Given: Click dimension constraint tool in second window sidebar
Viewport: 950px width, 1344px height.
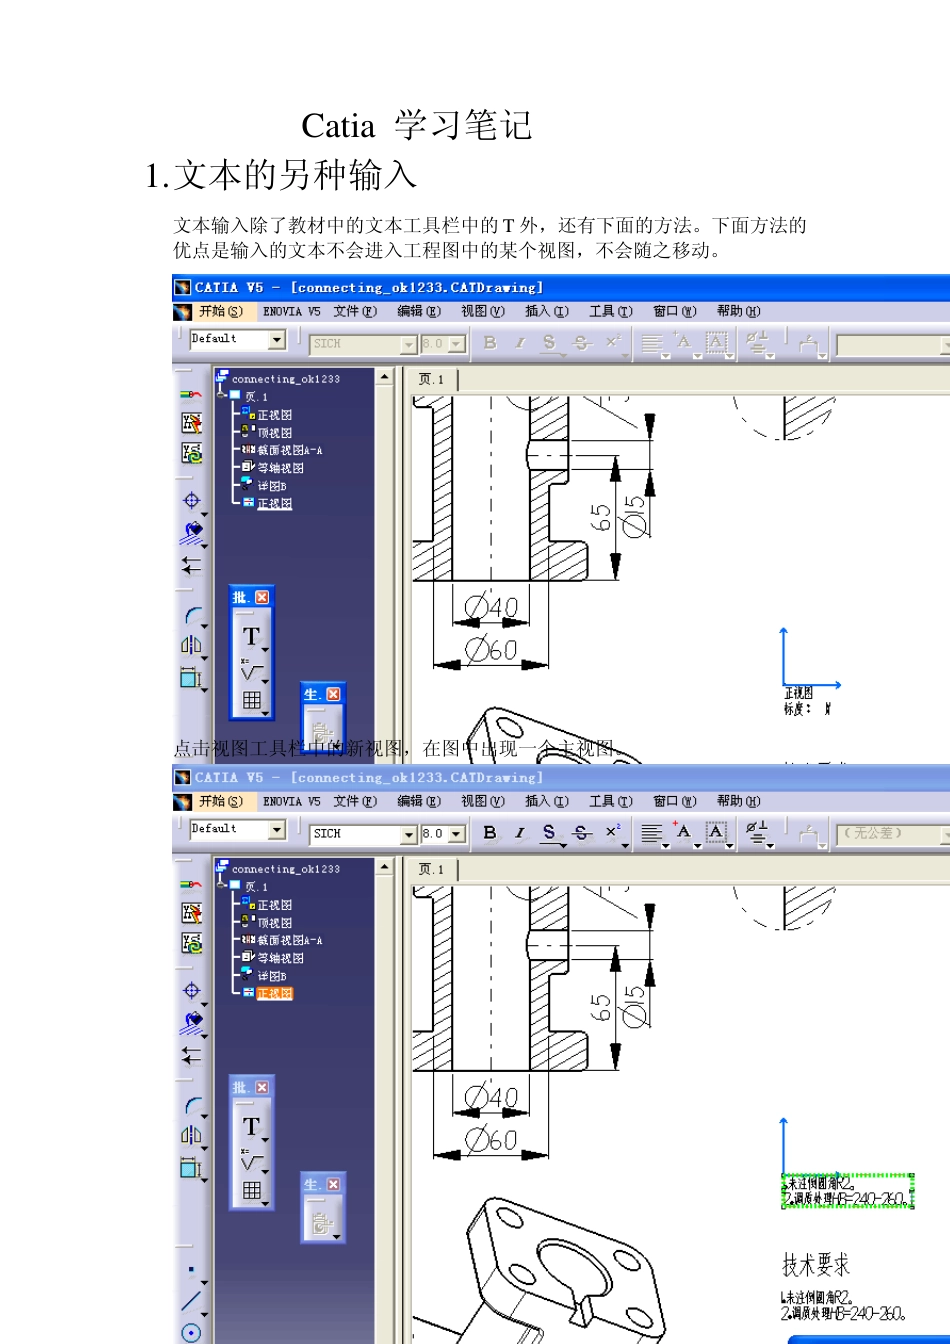Looking at the screenshot, I should [x=191, y=1167].
